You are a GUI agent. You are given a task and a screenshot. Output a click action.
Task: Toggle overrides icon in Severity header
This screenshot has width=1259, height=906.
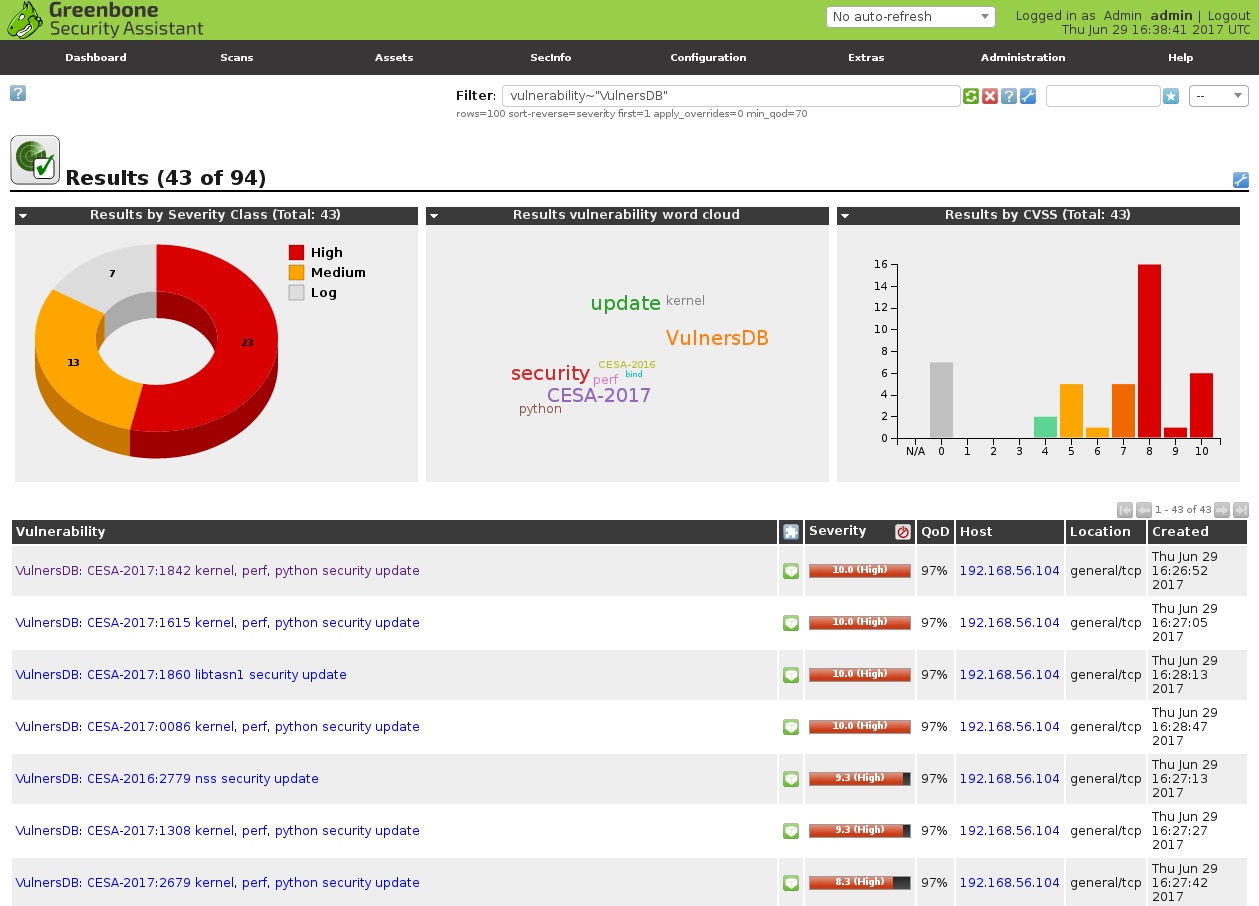point(903,532)
